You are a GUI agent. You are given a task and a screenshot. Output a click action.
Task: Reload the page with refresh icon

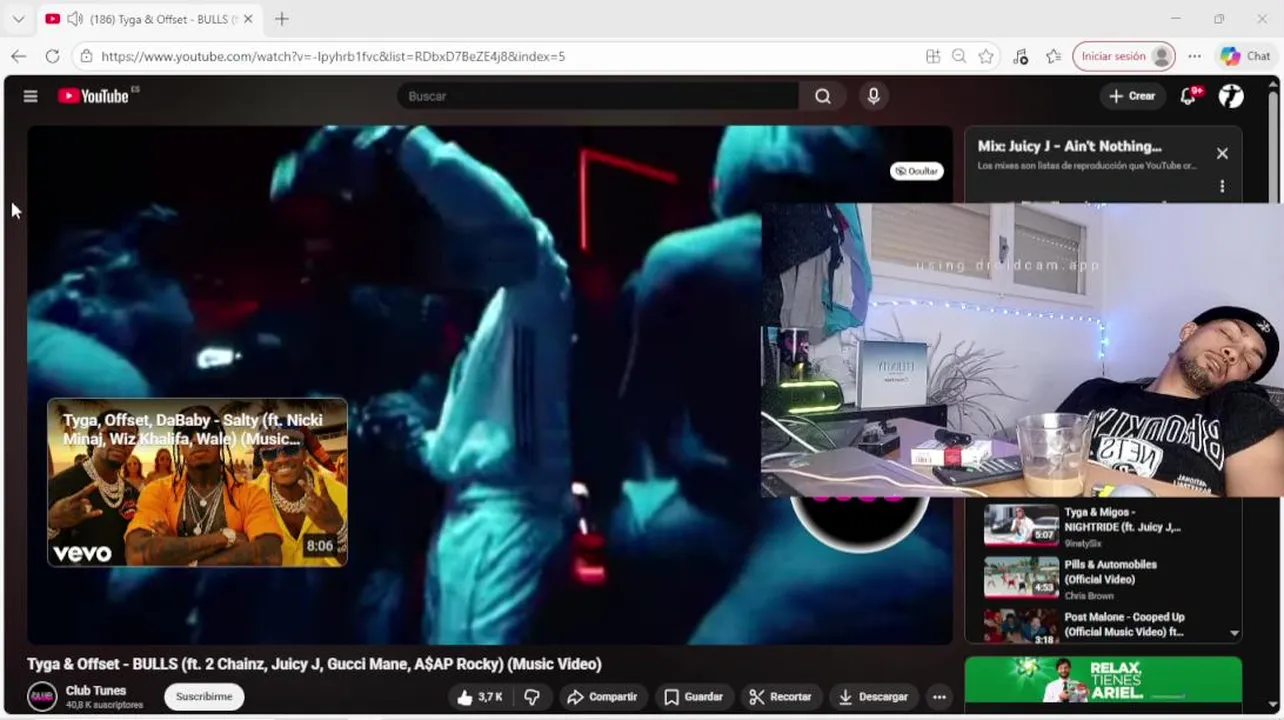click(x=52, y=56)
